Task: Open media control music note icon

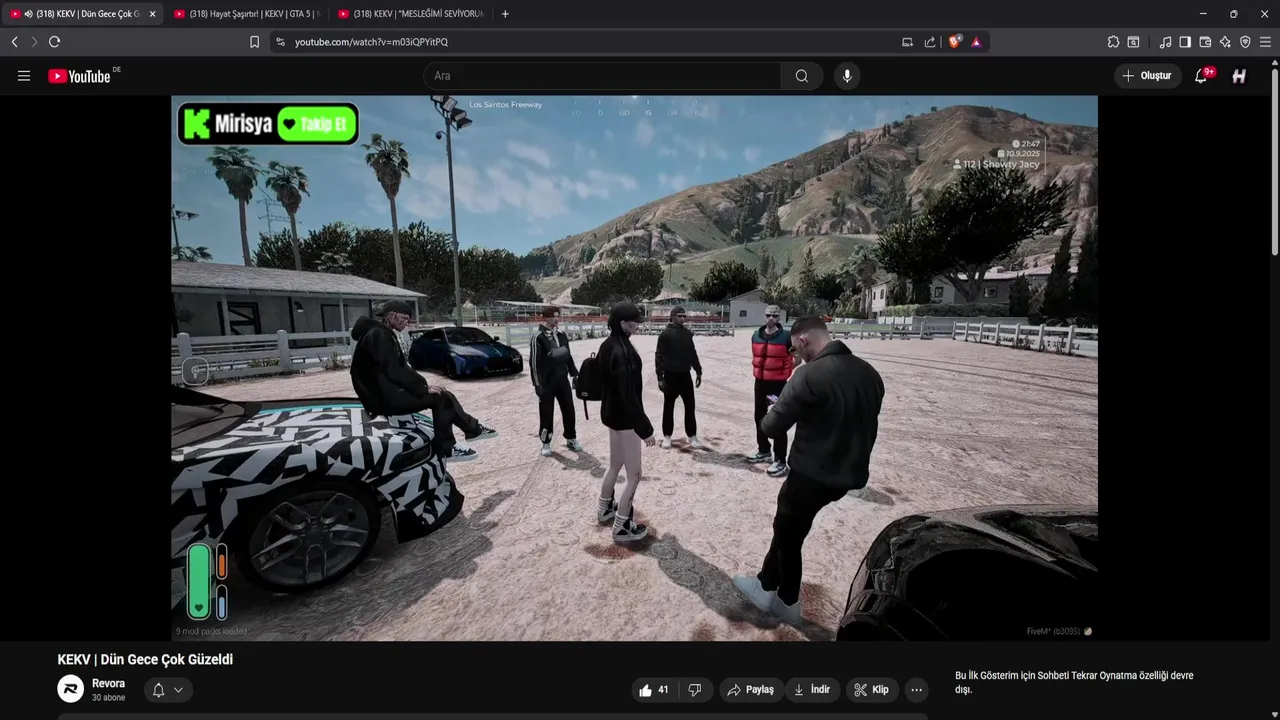Action: click(x=1165, y=42)
